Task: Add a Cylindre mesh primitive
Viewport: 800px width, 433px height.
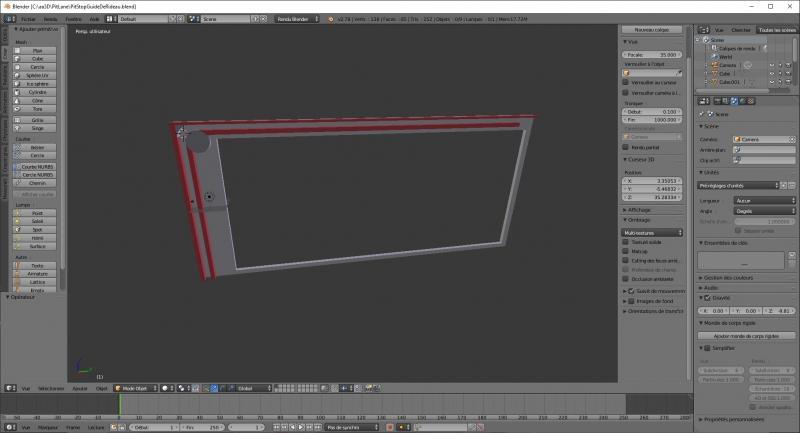Action: [x=37, y=92]
